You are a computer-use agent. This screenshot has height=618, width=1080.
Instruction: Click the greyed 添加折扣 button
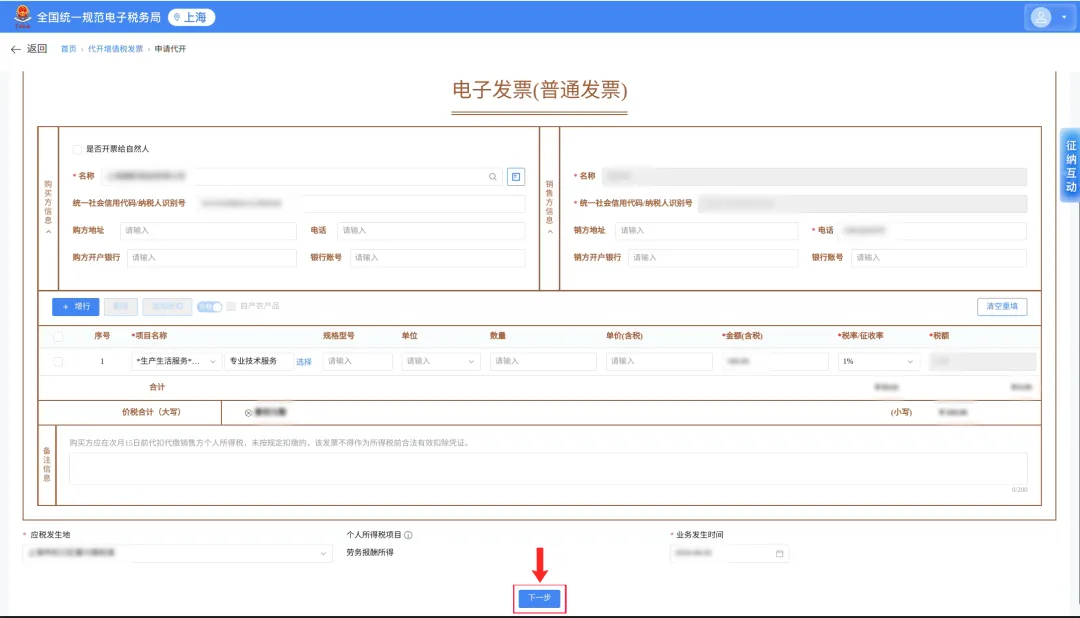(167, 307)
